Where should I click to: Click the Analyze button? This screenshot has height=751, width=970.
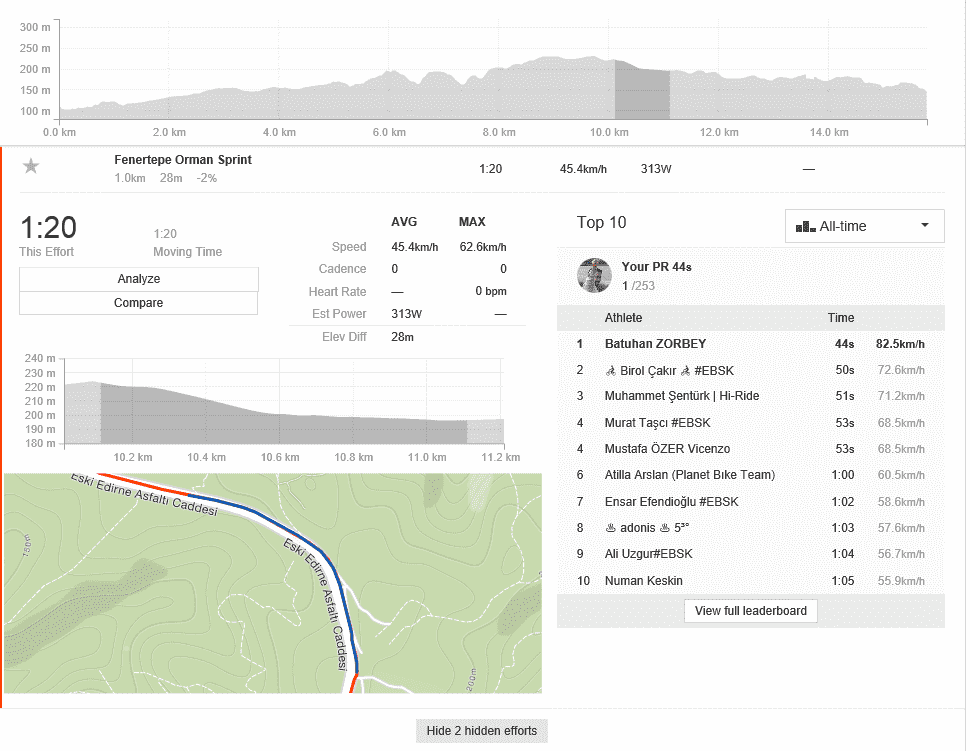[138, 279]
